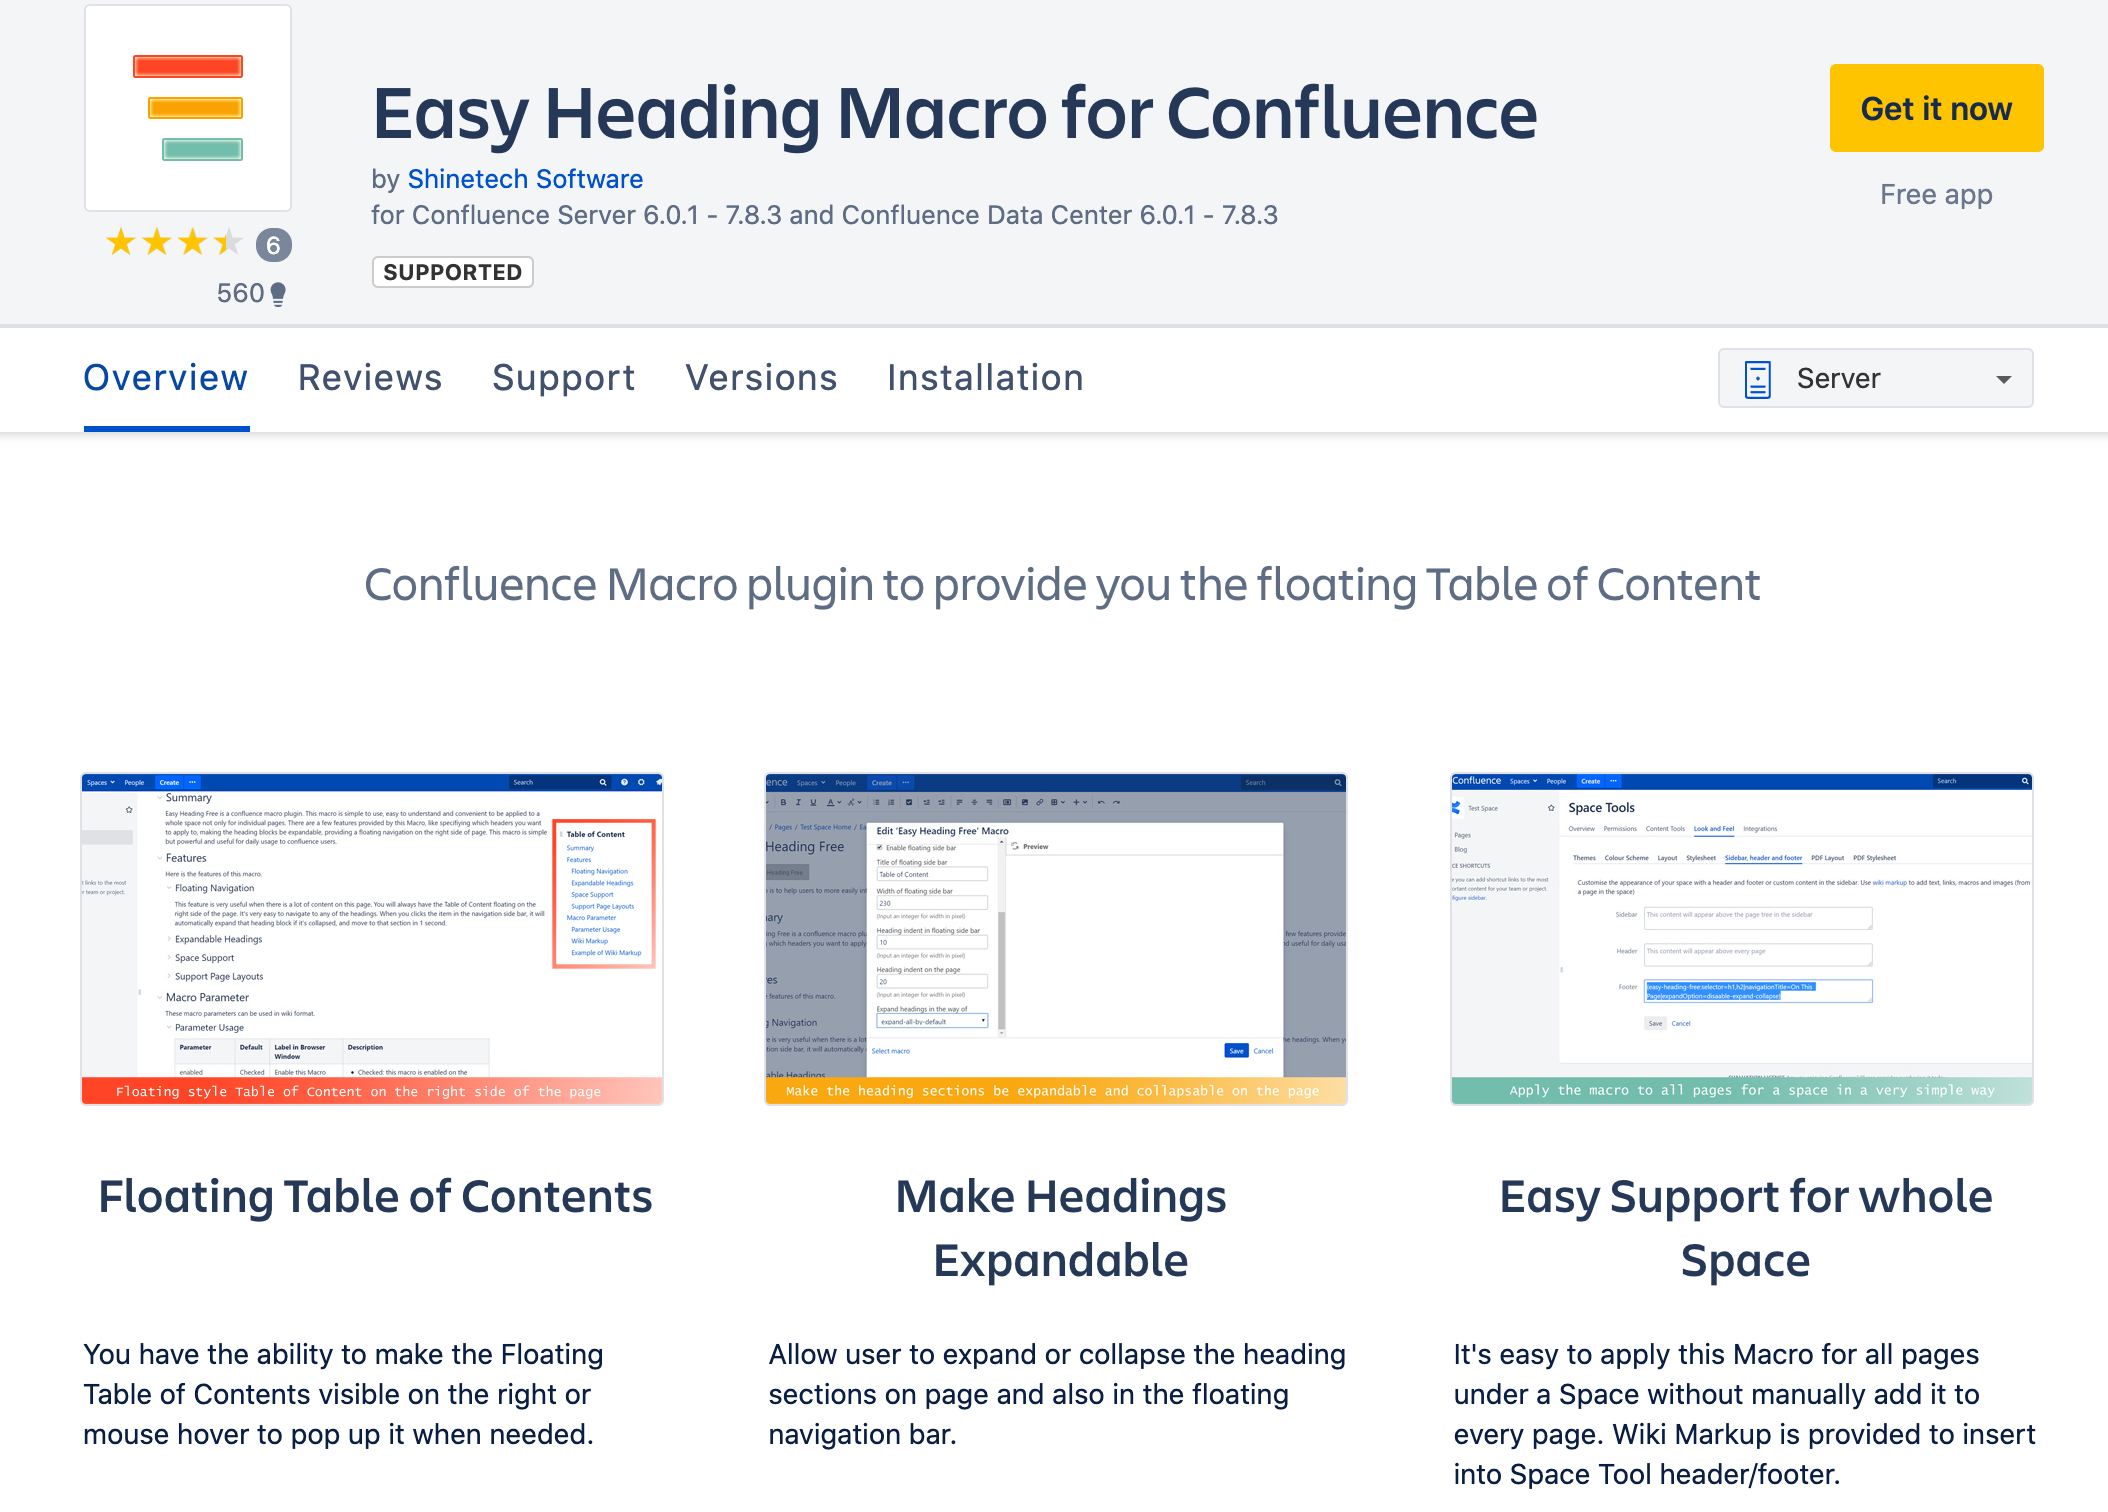Open the Floating Table of Content screenshot
2108x1512 pixels.
(x=372, y=938)
